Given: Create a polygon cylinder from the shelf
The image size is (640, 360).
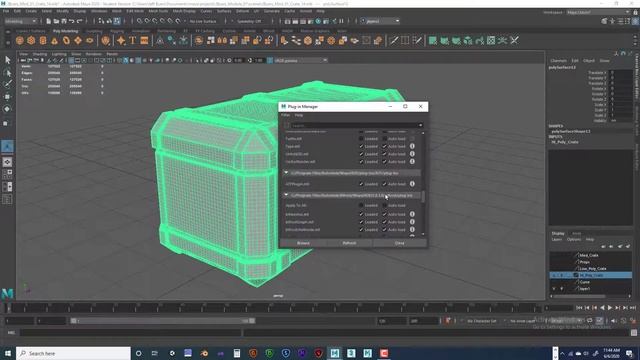Looking at the screenshot, I should coord(43,40).
